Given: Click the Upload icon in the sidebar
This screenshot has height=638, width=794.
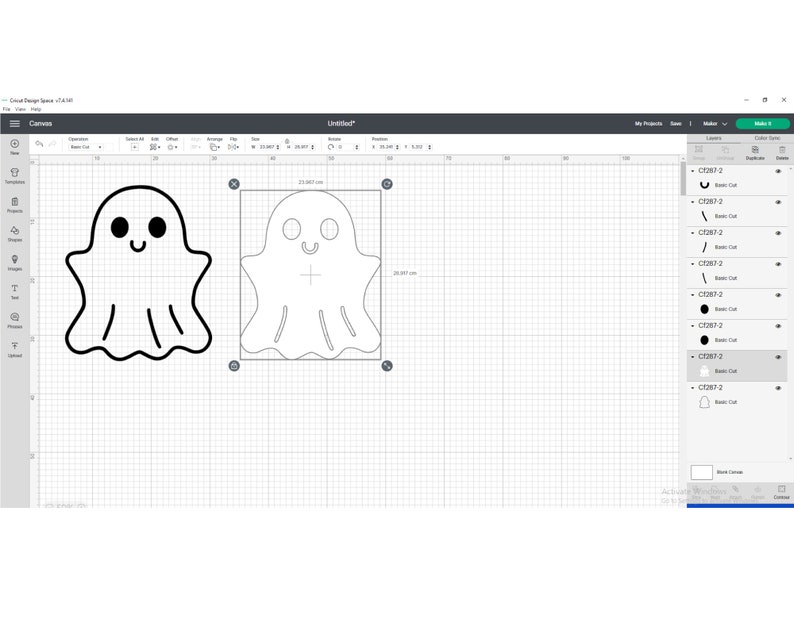Looking at the screenshot, I should (15, 349).
